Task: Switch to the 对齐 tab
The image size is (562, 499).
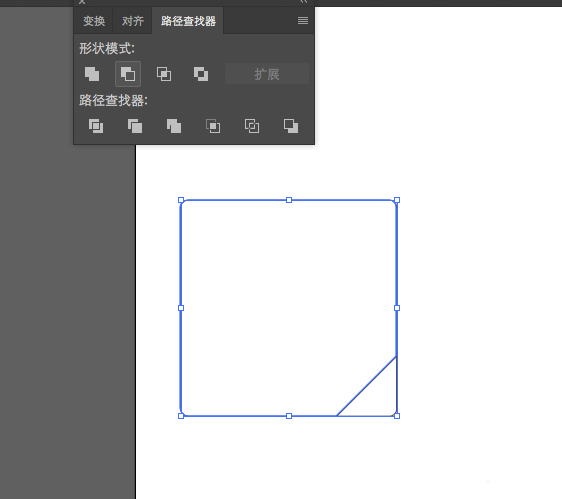Action: [x=133, y=21]
